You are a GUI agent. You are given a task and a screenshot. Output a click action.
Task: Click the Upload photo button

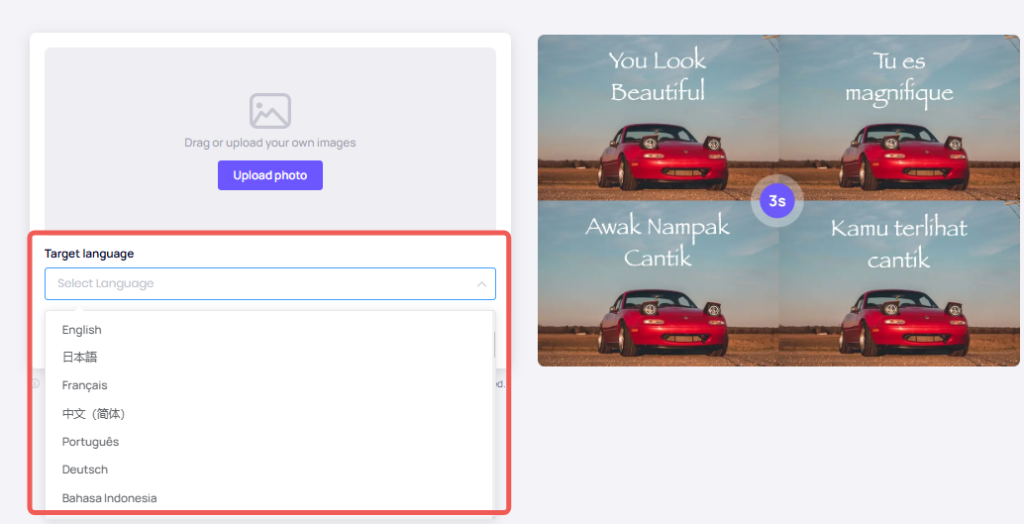(270, 175)
